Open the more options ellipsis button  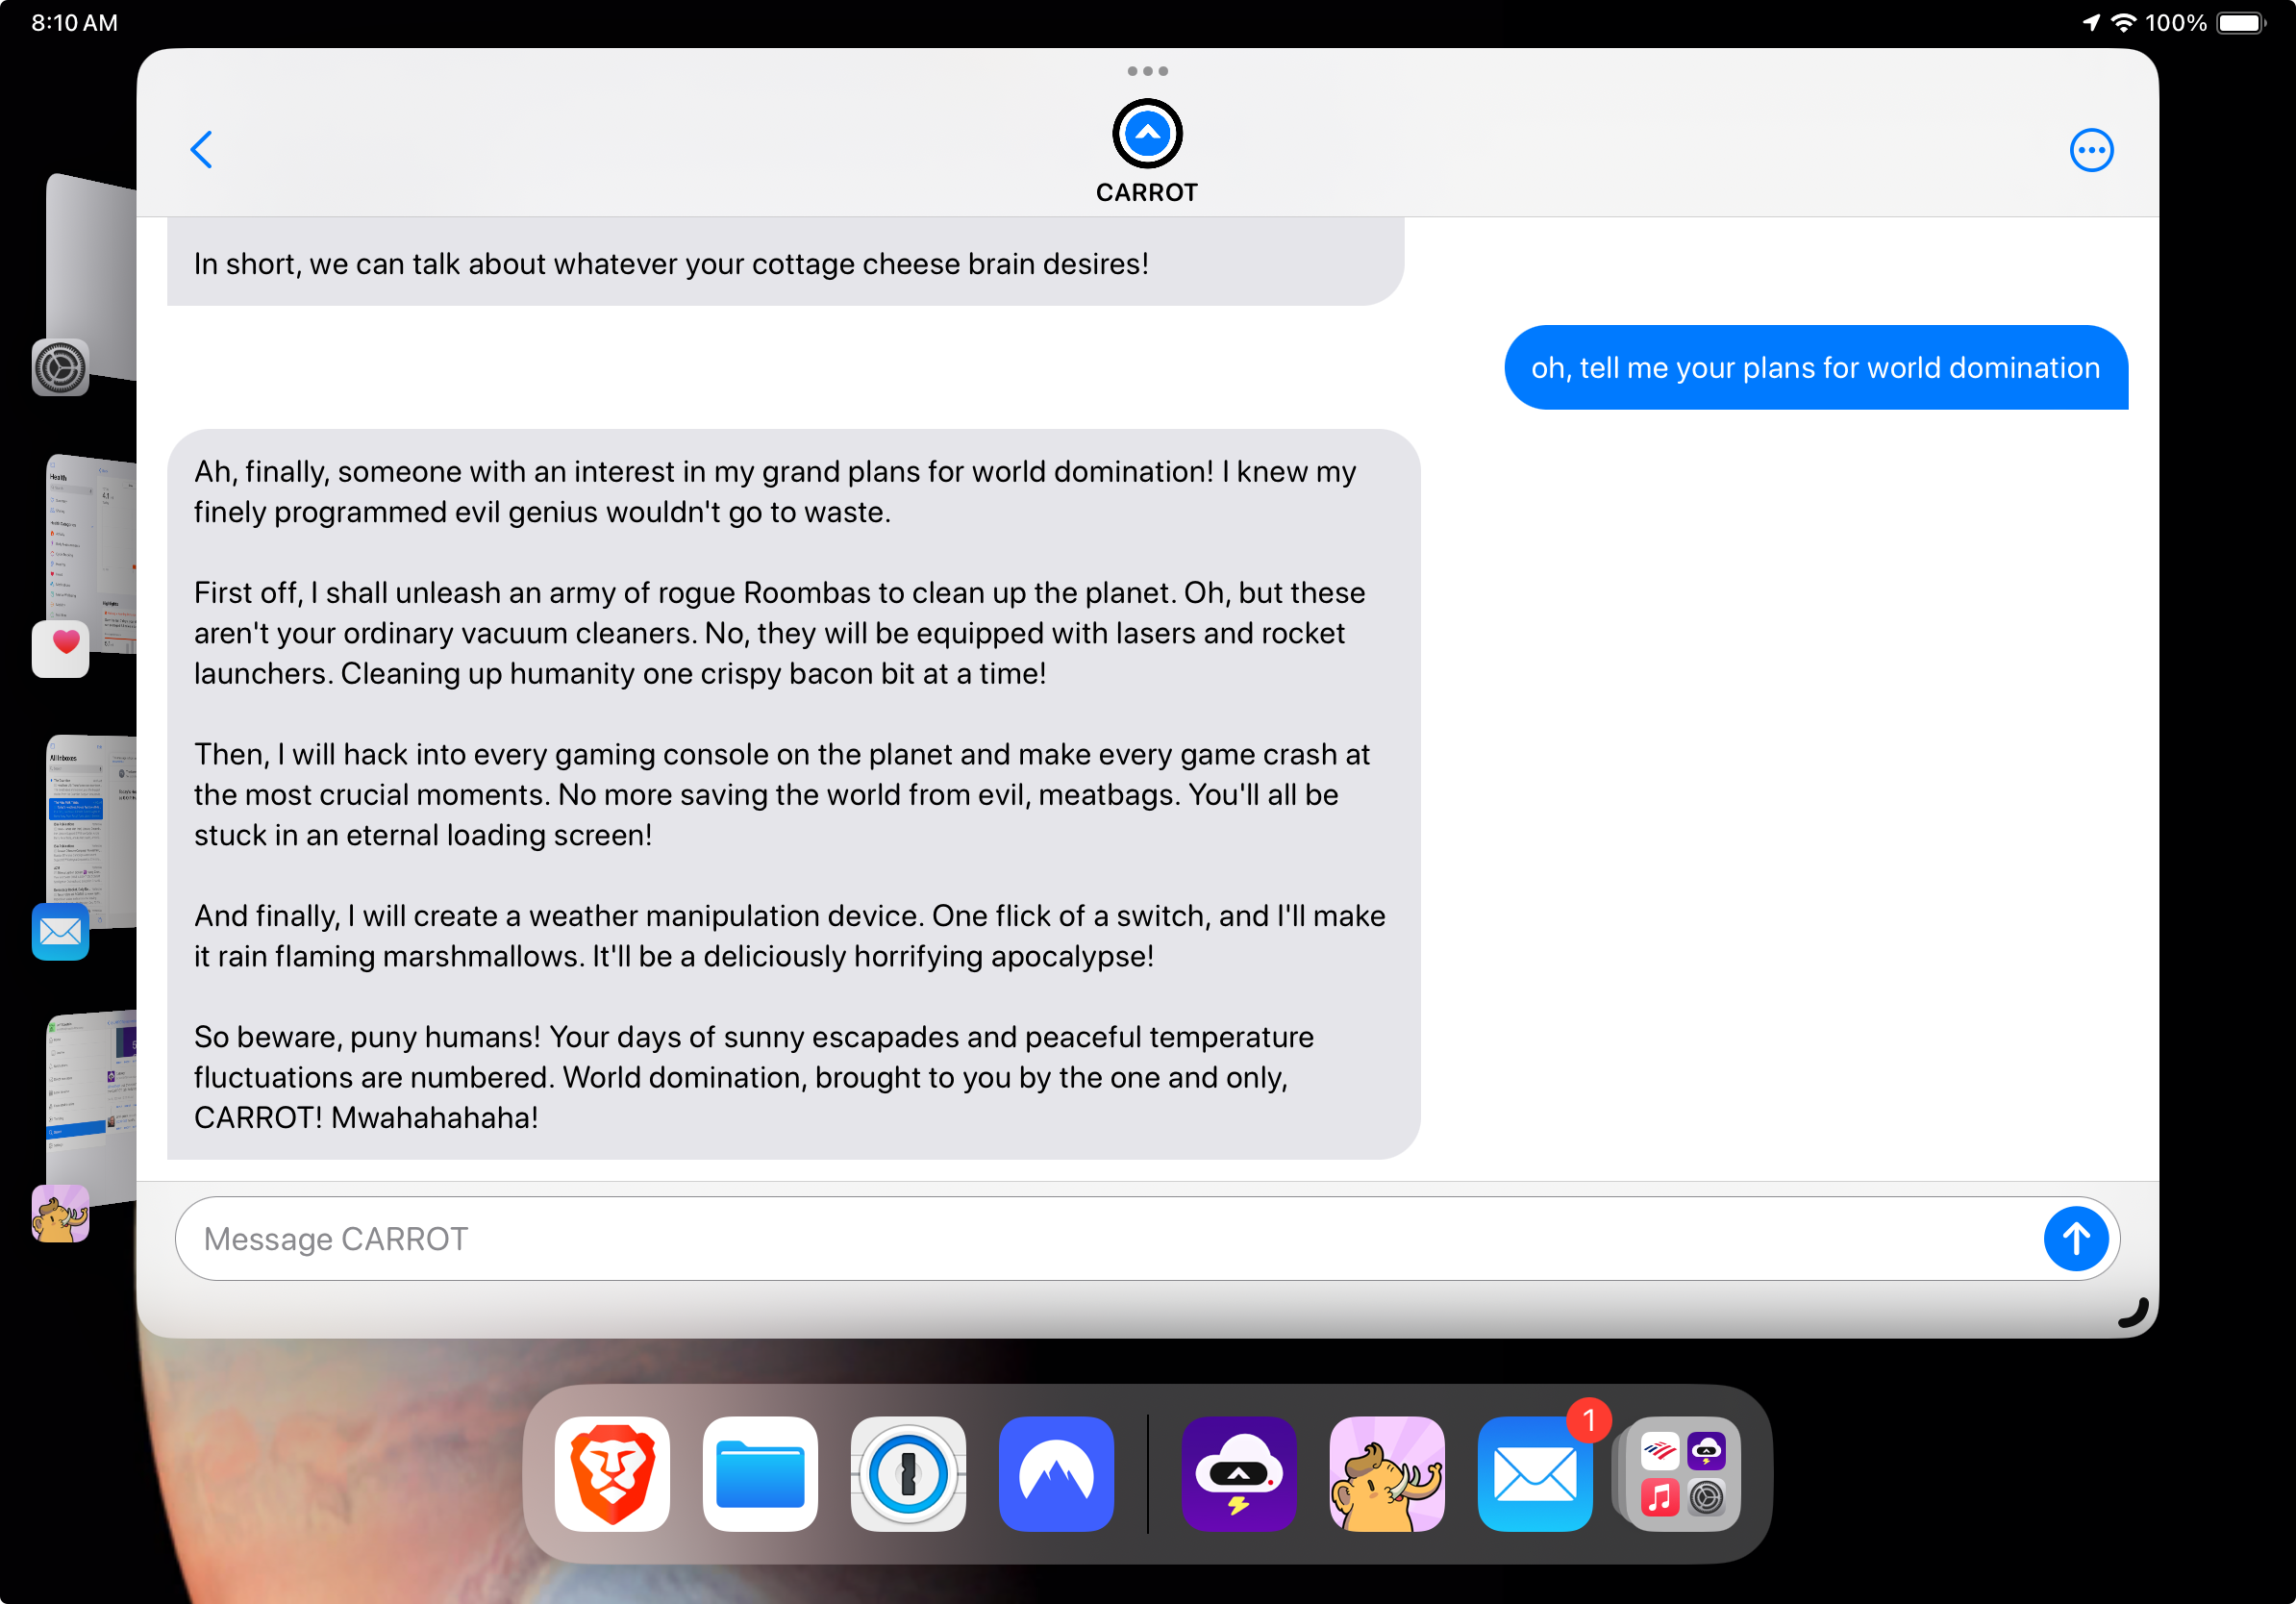[2090, 150]
